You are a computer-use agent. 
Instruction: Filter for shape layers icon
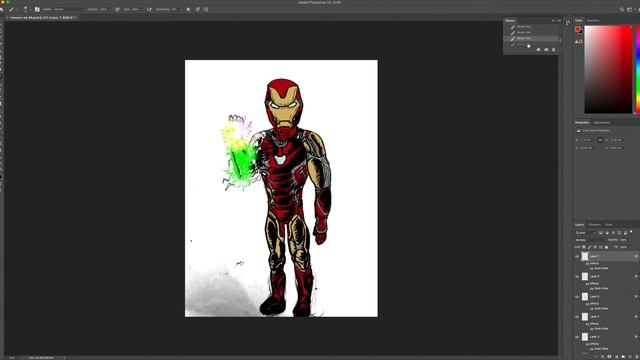click(x=619, y=233)
